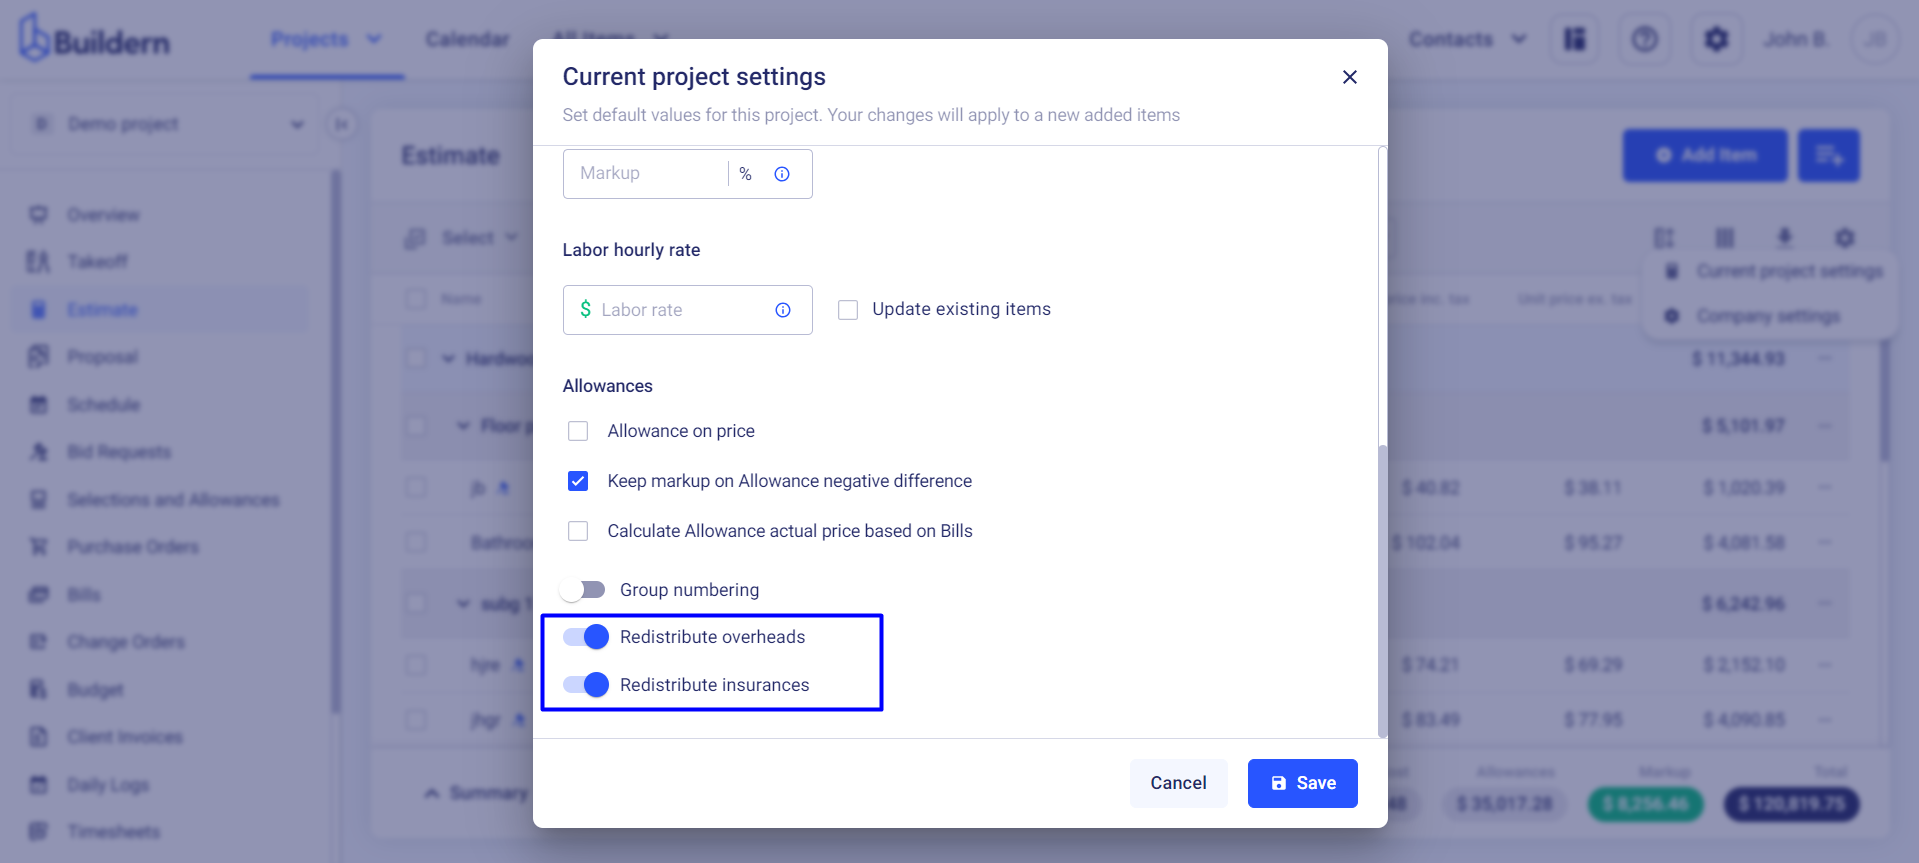Click the Markup info icon
This screenshot has height=863, width=1919.
[782, 174]
